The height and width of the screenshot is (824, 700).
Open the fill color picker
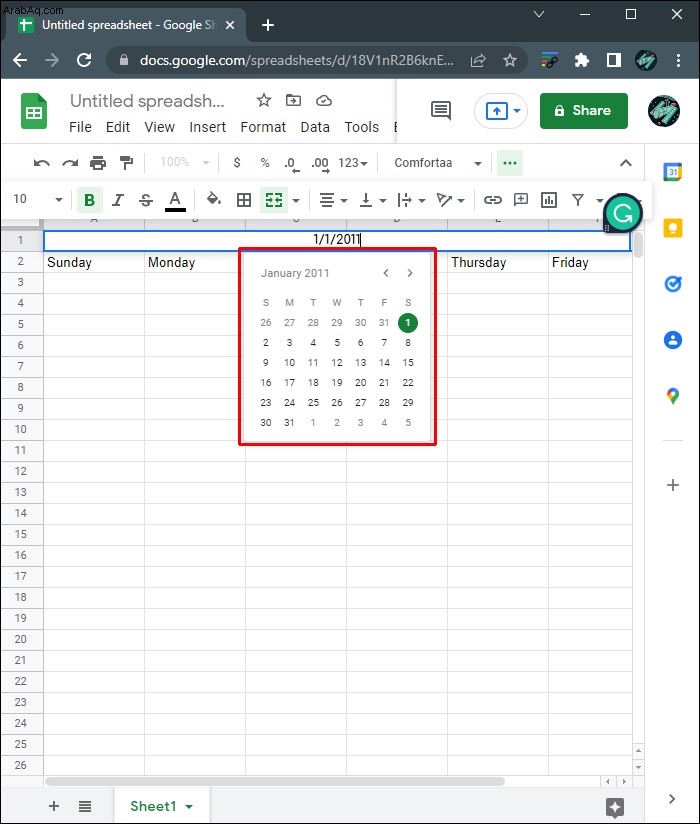(x=213, y=199)
